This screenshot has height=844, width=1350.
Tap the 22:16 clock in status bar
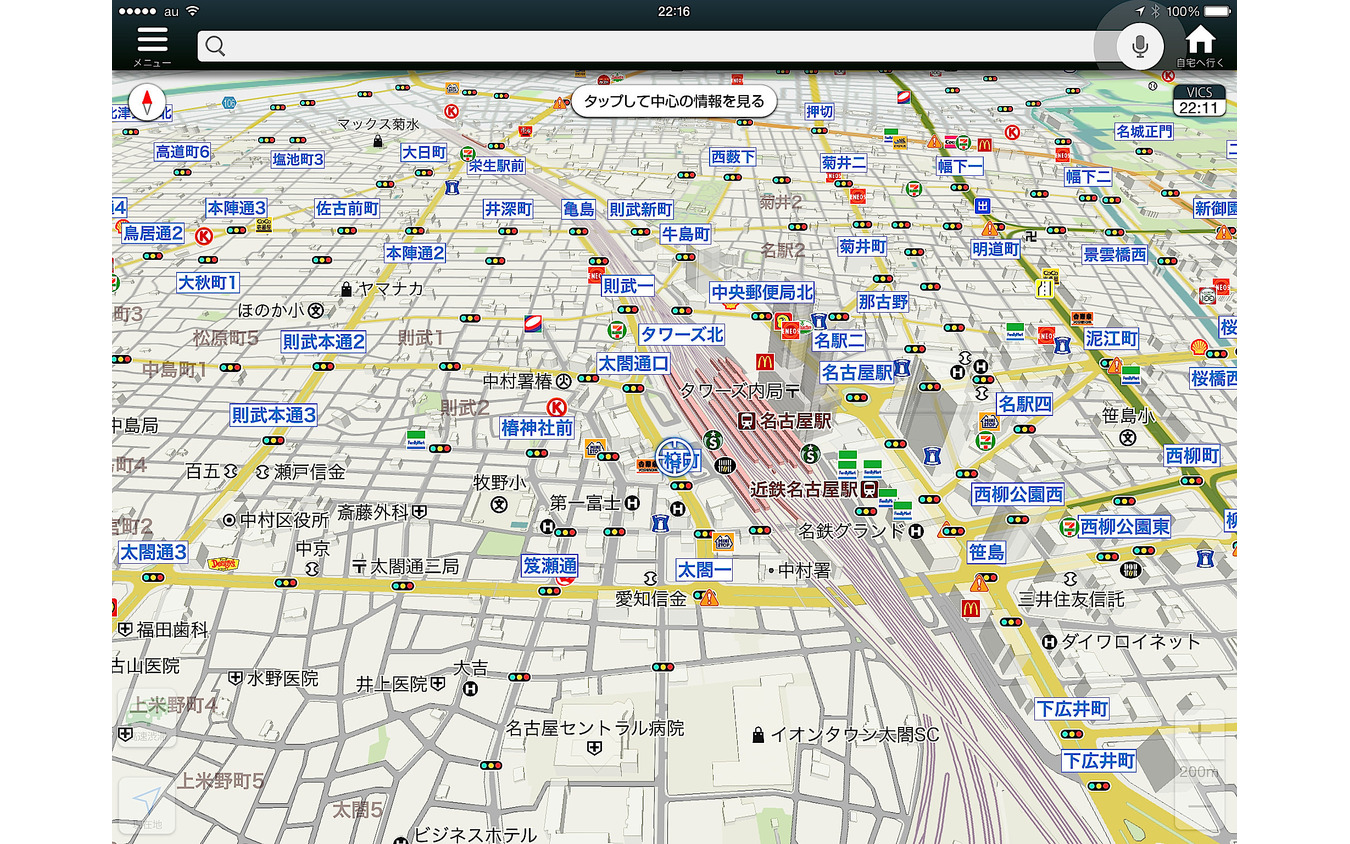[x=674, y=11]
